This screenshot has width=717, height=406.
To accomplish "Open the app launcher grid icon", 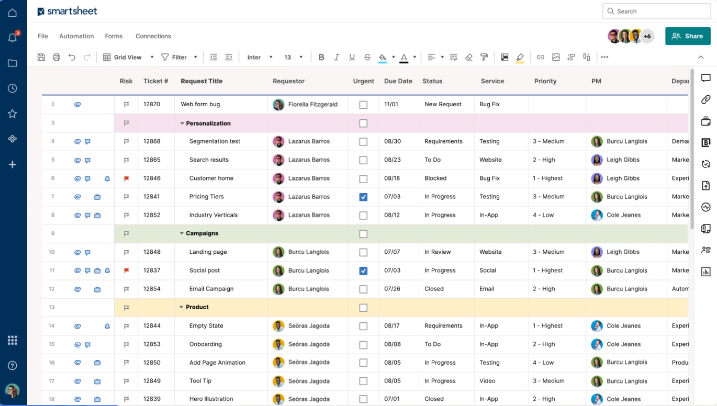I will (x=12, y=341).
